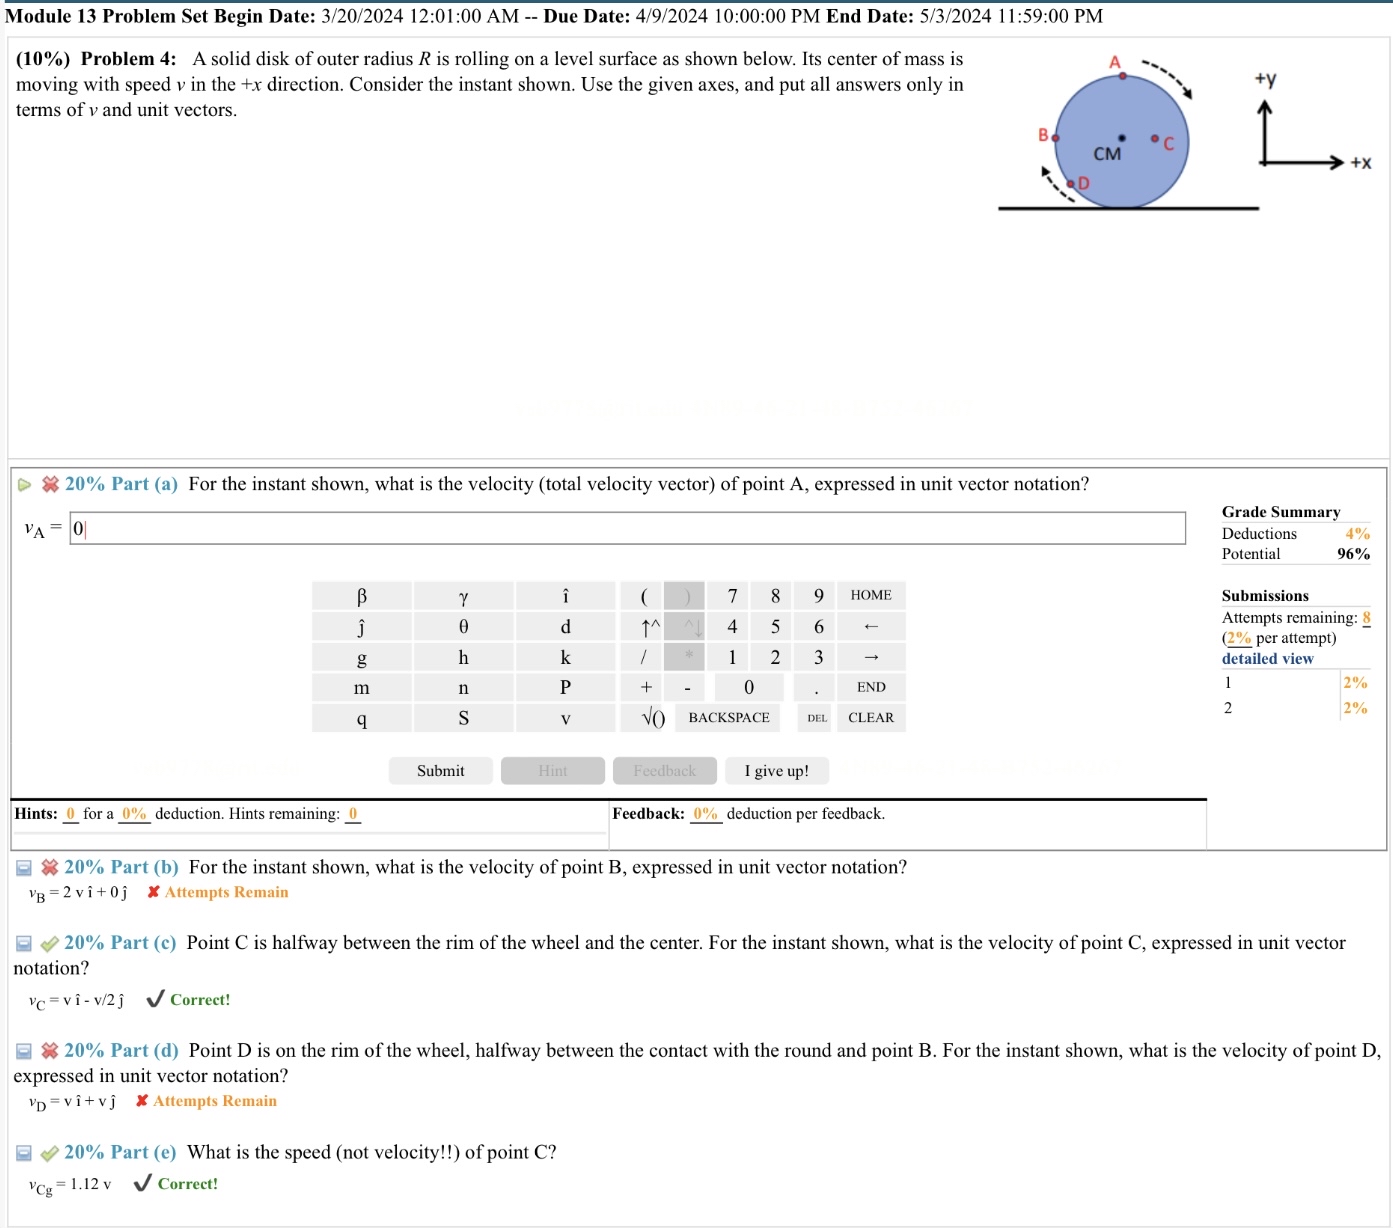The height and width of the screenshot is (1228, 1393).
Task: Click the attempts remaining "8" link
Action: point(1365,617)
